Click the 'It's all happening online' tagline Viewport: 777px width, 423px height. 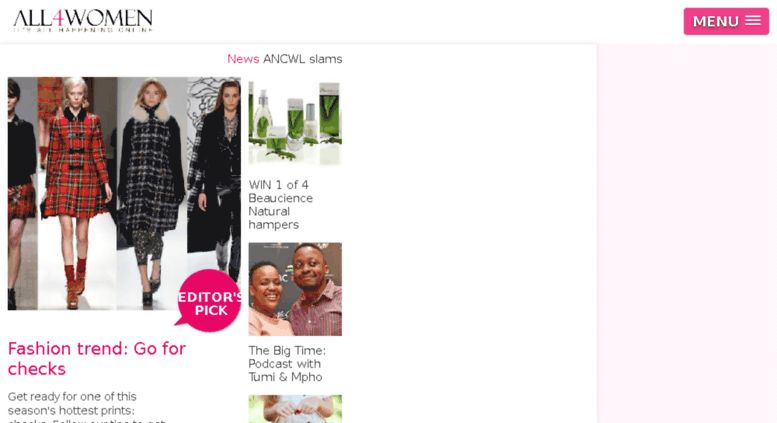[x=83, y=30]
